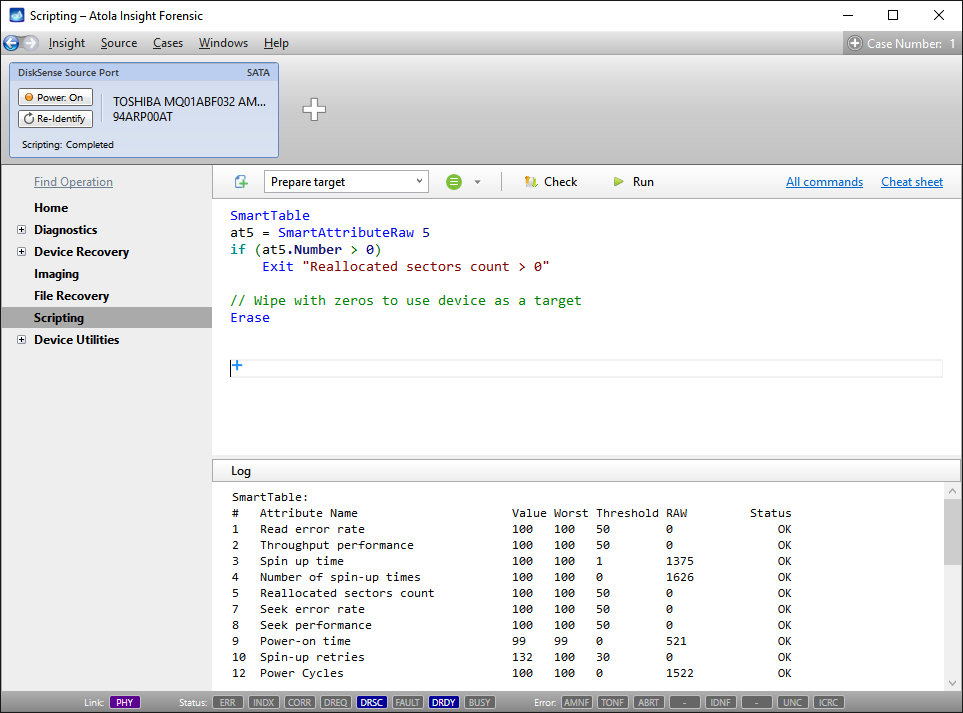Click the 'Erase' command in the script
This screenshot has width=963, height=713.
(x=250, y=318)
